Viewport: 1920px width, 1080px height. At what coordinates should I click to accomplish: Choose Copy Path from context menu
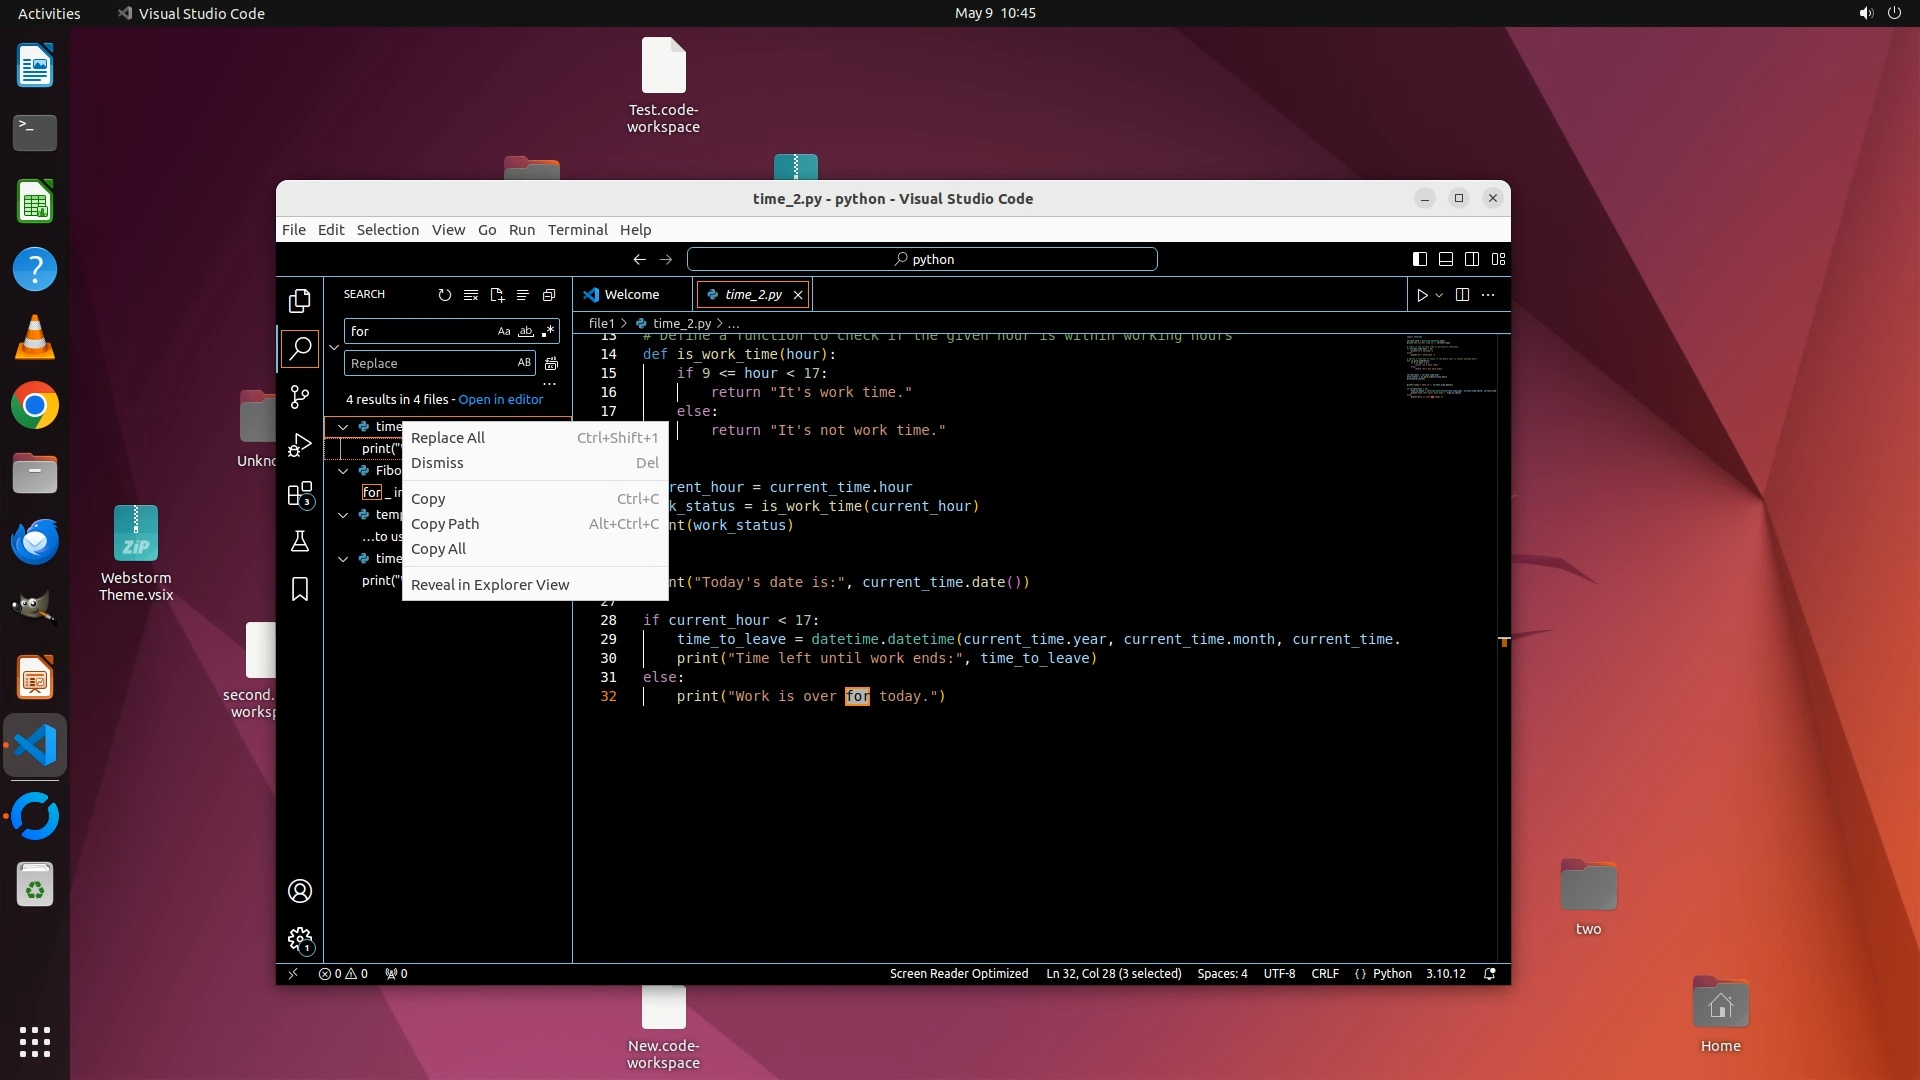pyautogui.click(x=445, y=524)
